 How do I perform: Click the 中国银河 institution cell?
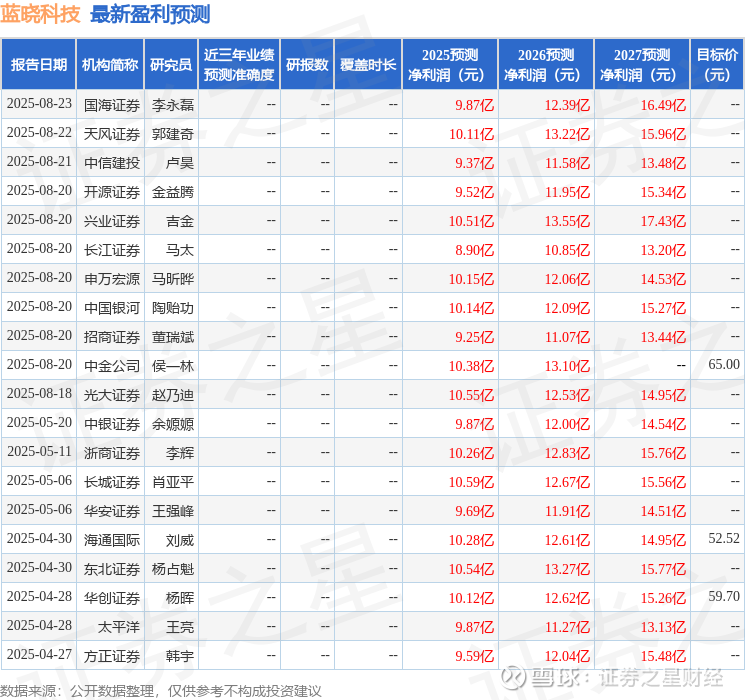(x=112, y=308)
